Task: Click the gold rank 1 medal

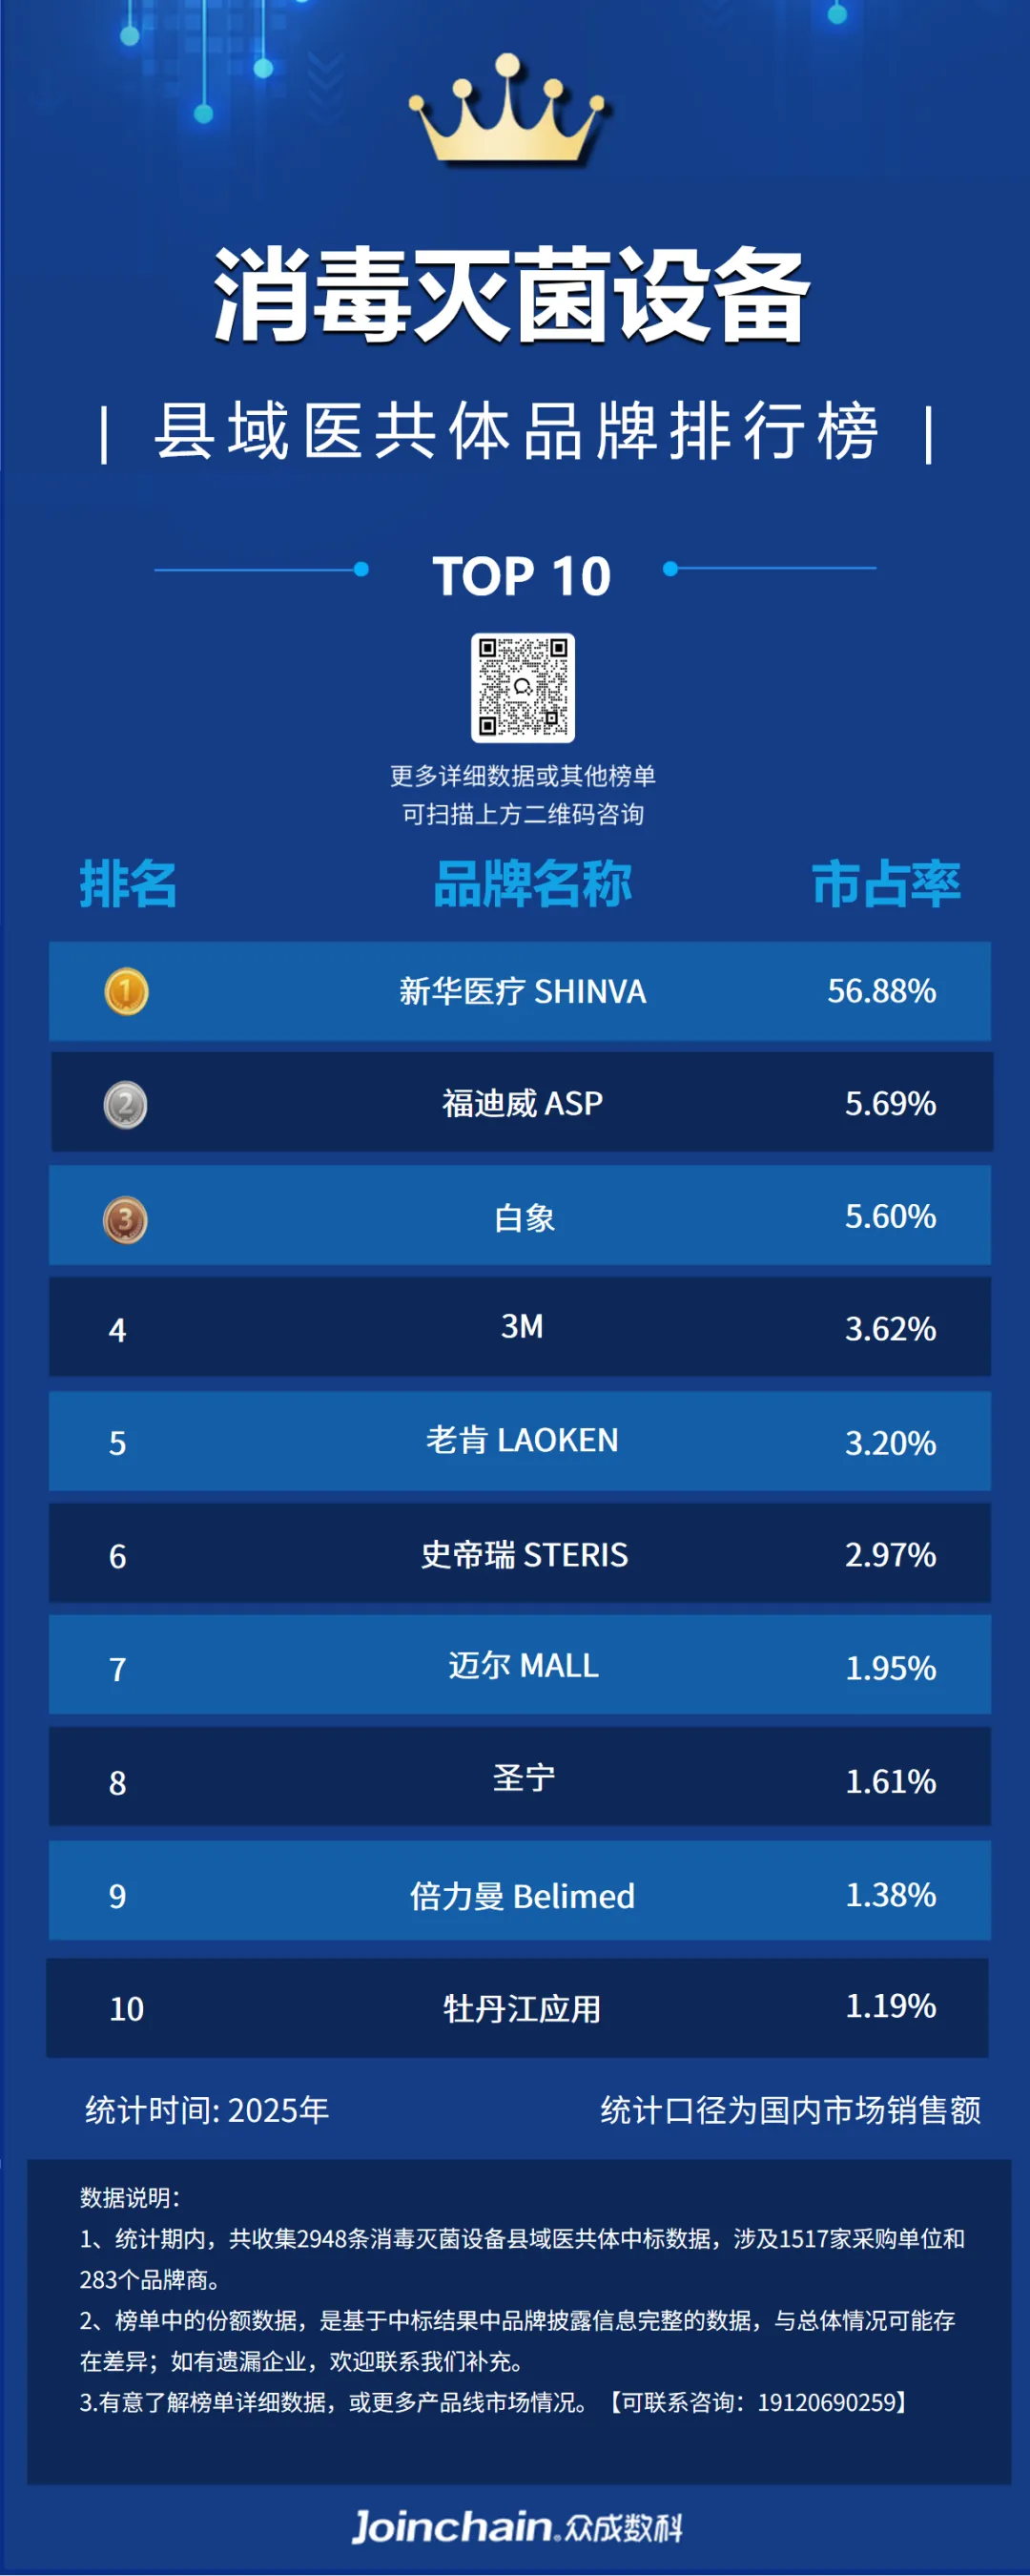Action: pos(126,992)
